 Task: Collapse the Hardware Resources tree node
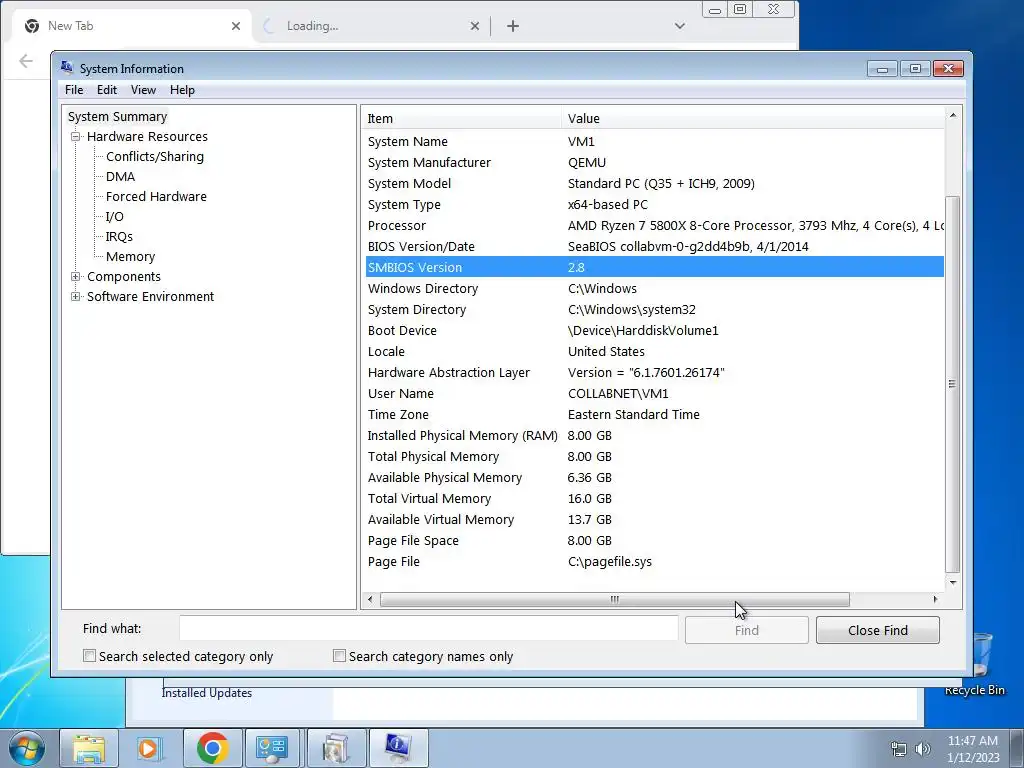click(x=76, y=136)
